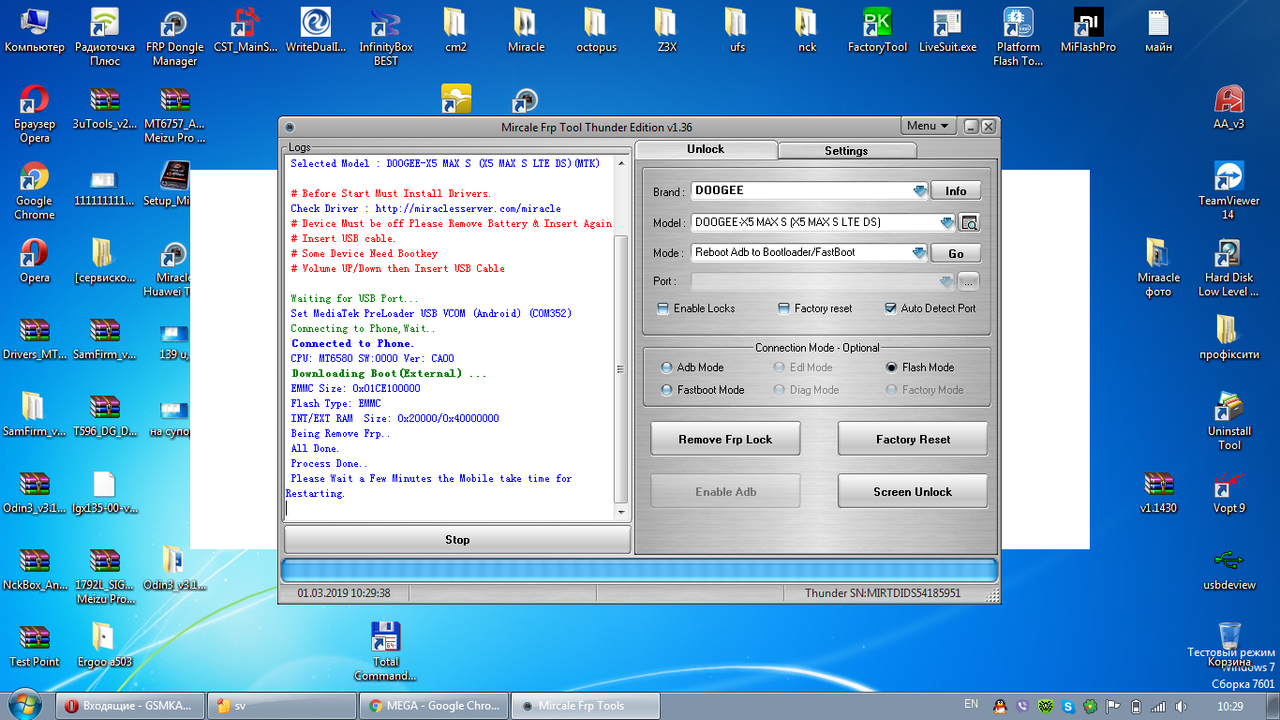Switch to MEGA - Google Chrome taskbar item
Image resolution: width=1280 pixels, height=720 pixels.
pos(434,705)
